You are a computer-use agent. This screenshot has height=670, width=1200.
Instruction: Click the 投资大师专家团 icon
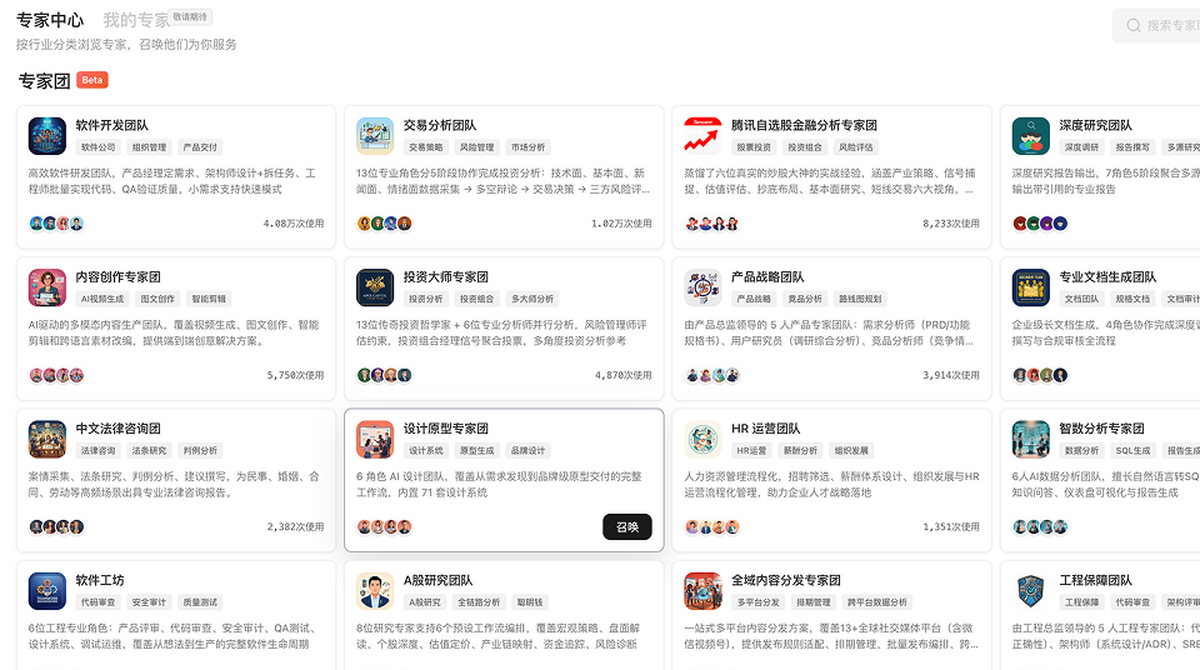click(375, 287)
